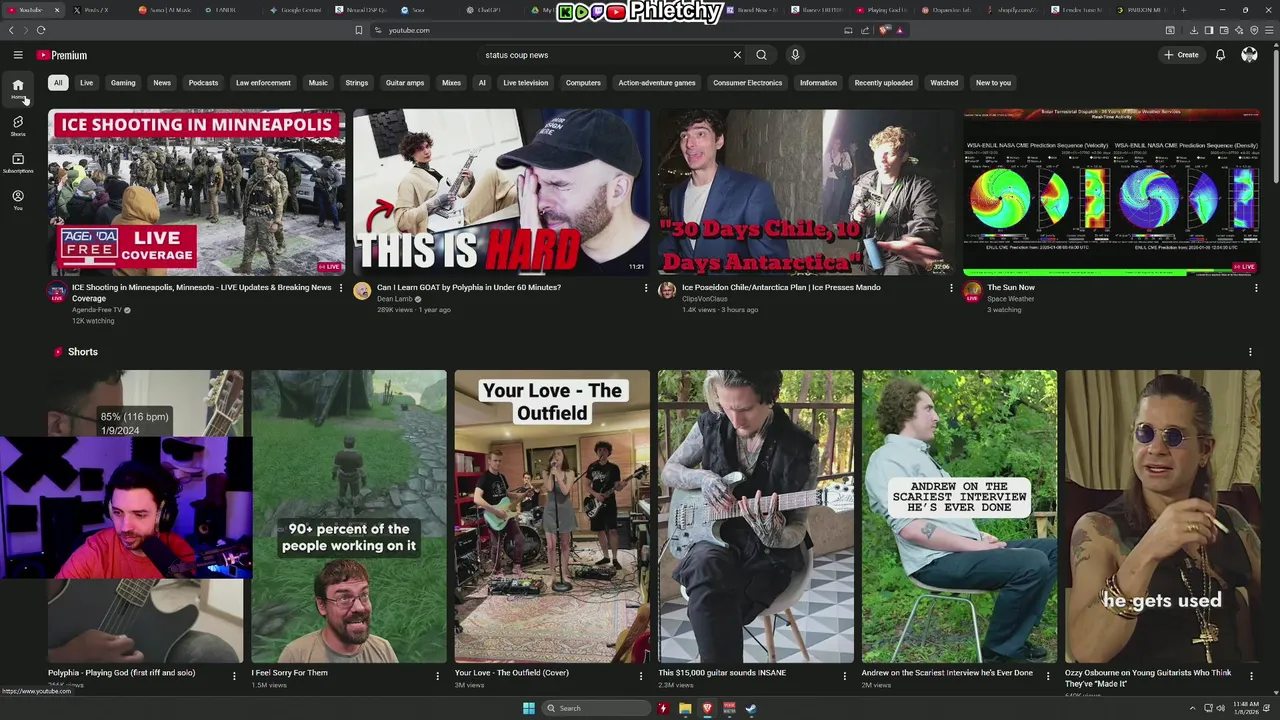Viewport: 1280px width, 720px height.
Task: Open options for Polyphia Playing God short
Action: [x=234, y=676]
